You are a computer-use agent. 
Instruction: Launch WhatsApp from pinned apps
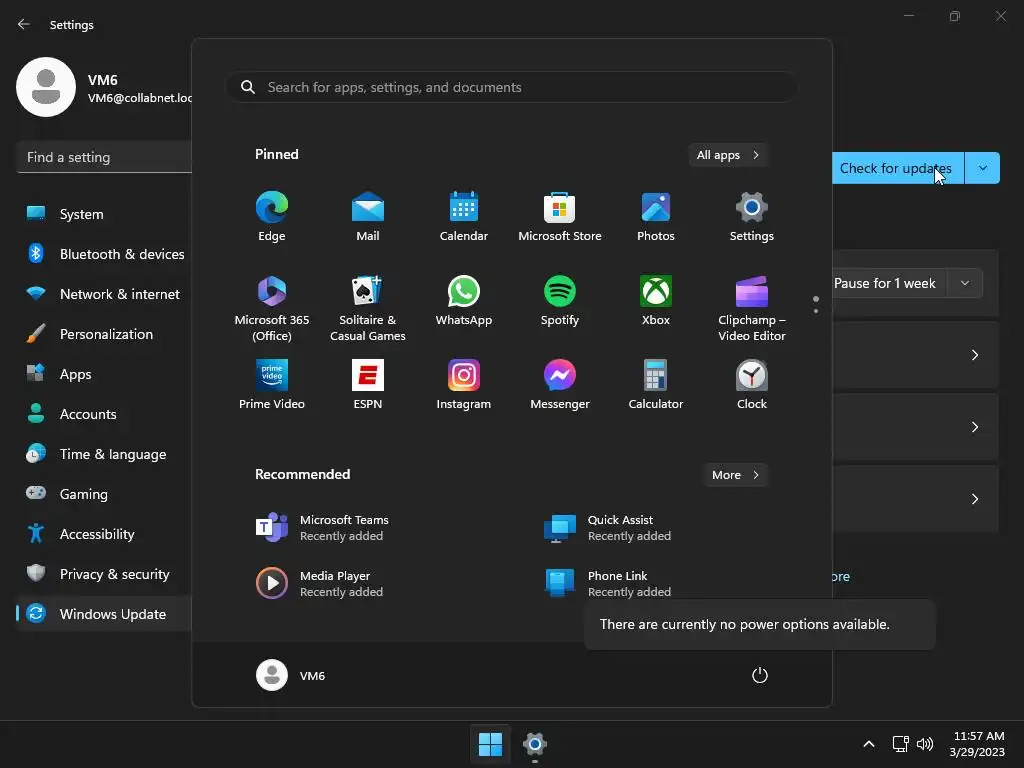464,300
